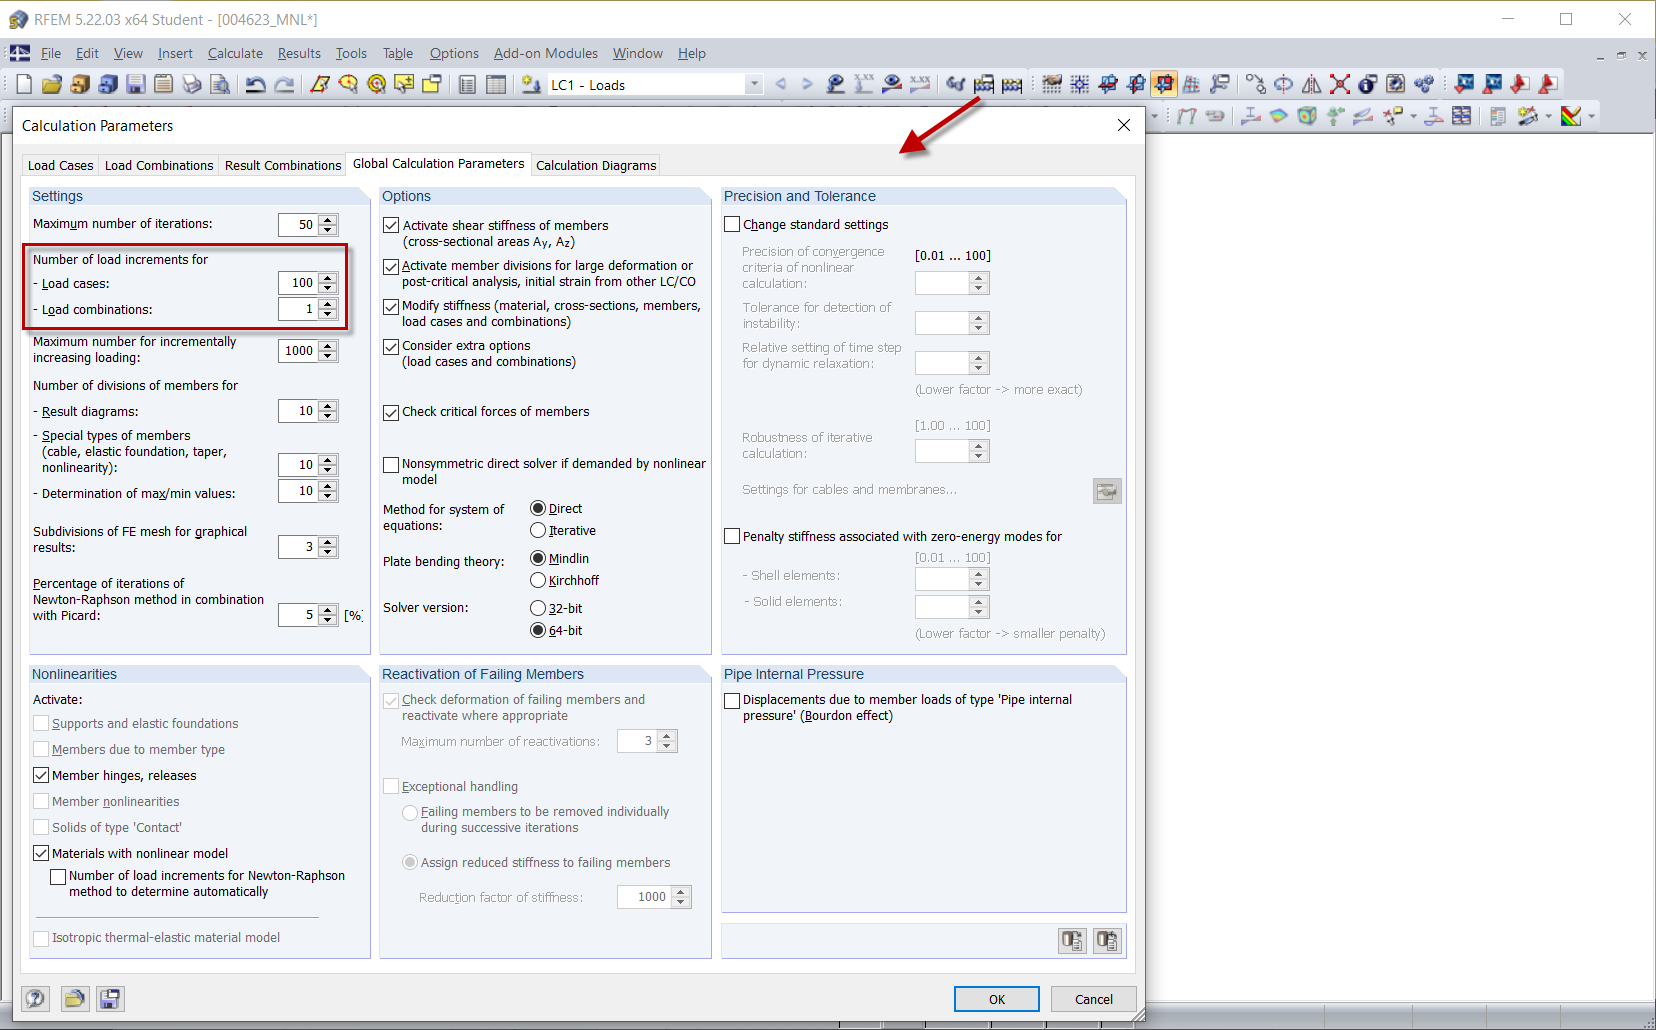The image size is (1656, 1030).
Task: Click the settings for cables and membranes icon
Action: point(1107,490)
